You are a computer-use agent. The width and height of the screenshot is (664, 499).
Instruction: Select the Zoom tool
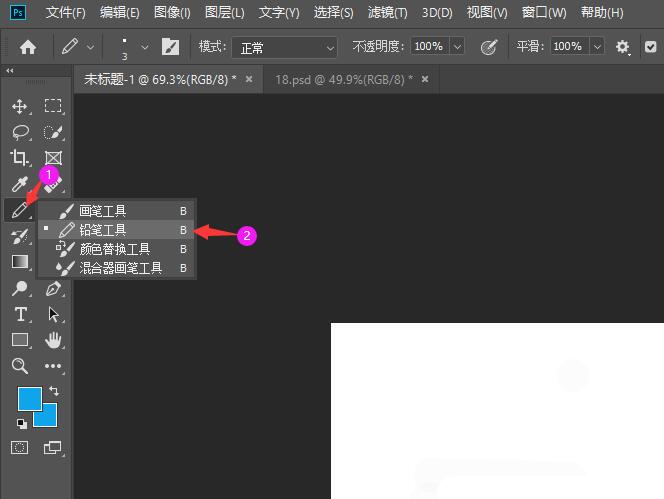coord(20,366)
